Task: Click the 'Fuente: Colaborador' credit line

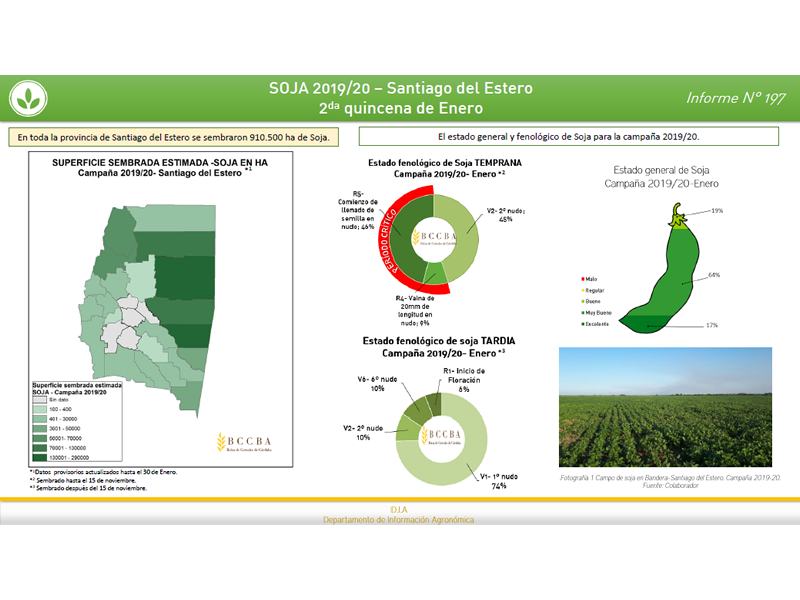Action: [x=670, y=486]
